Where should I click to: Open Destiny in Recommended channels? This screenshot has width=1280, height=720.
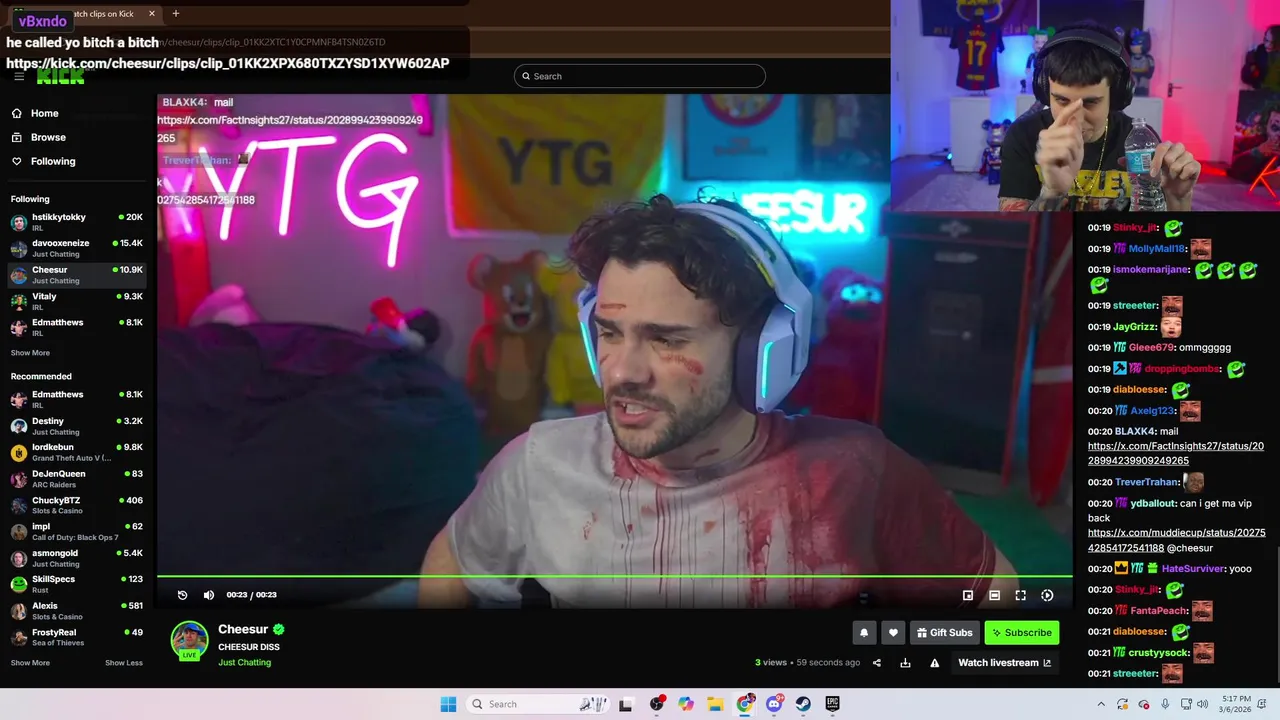[77, 426]
